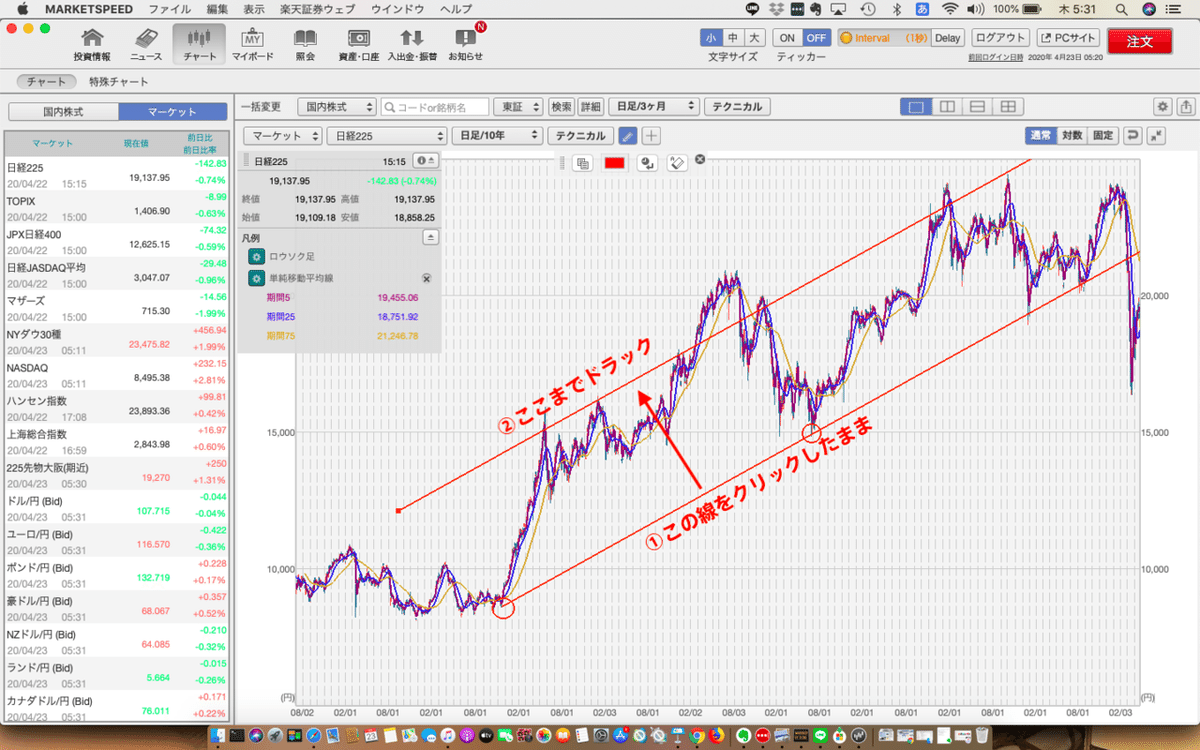The width and height of the screenshot is (1200, 750).
Task: Open 東証 exchange dropdown
Action: (x=521, y=106)
